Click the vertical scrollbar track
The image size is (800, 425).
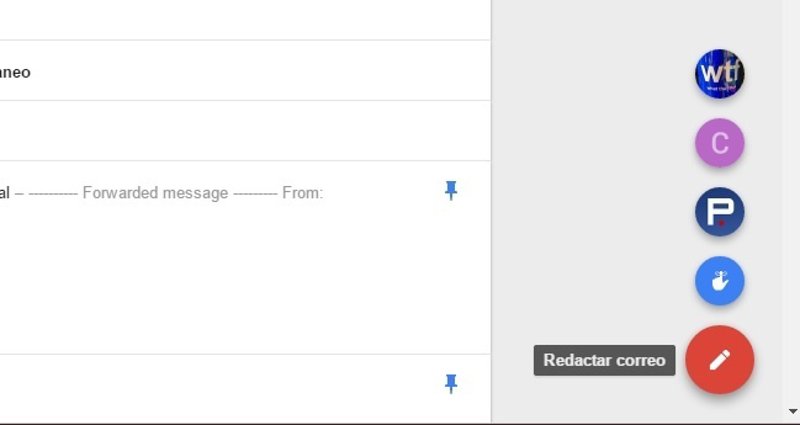click(x=792, y=200)
